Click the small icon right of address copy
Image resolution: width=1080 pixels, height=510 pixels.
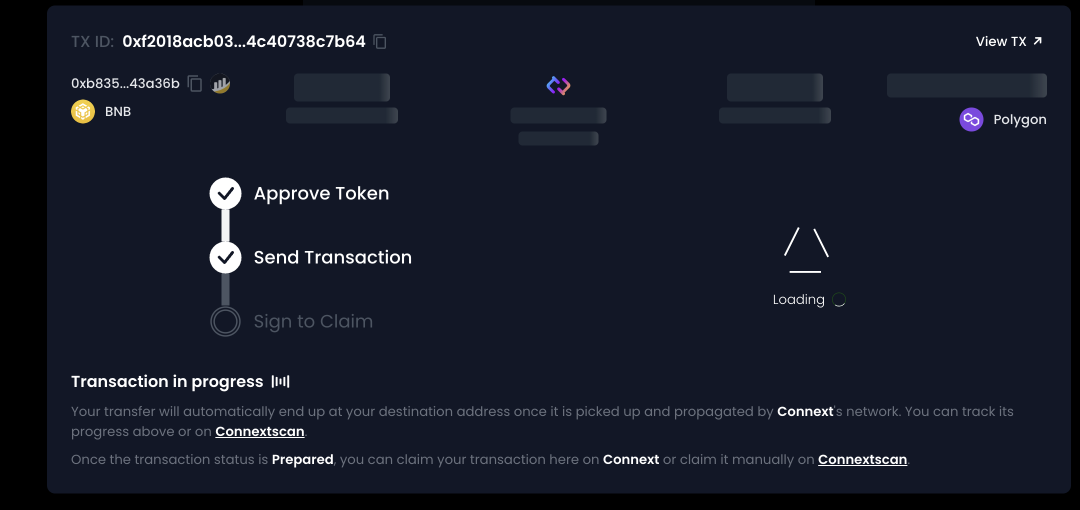(x=221, y=85)
